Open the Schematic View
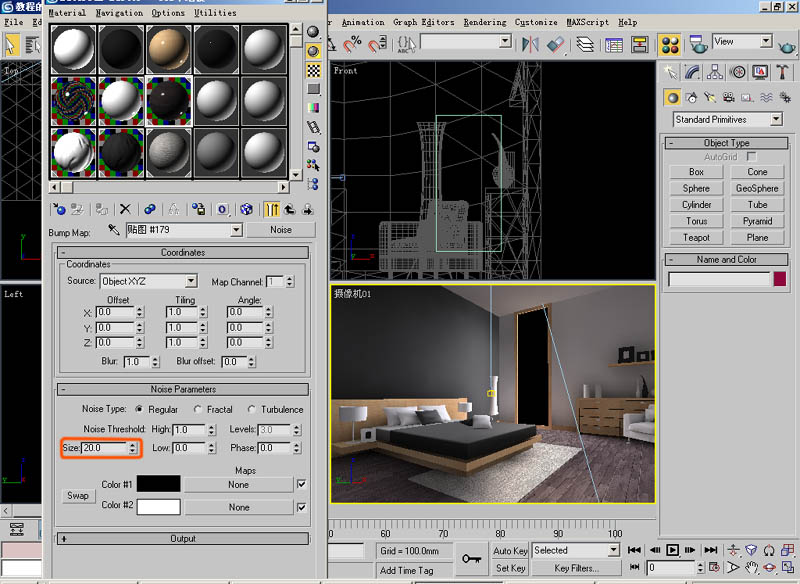 [x=639, y=45]
